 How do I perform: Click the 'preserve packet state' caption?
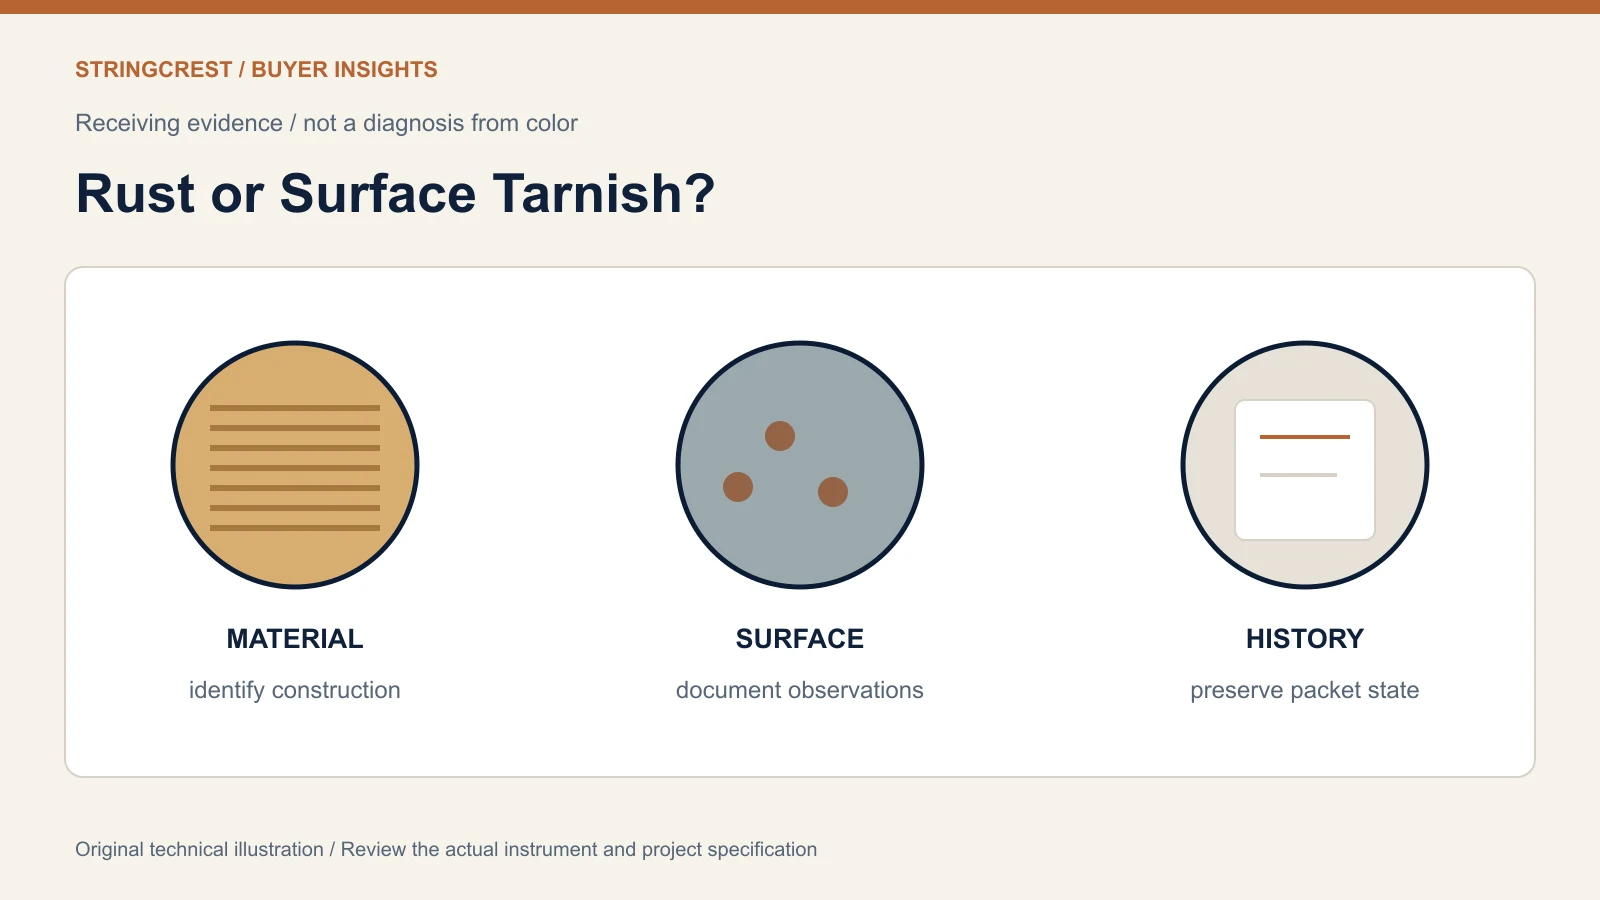tap(1305, 690)
